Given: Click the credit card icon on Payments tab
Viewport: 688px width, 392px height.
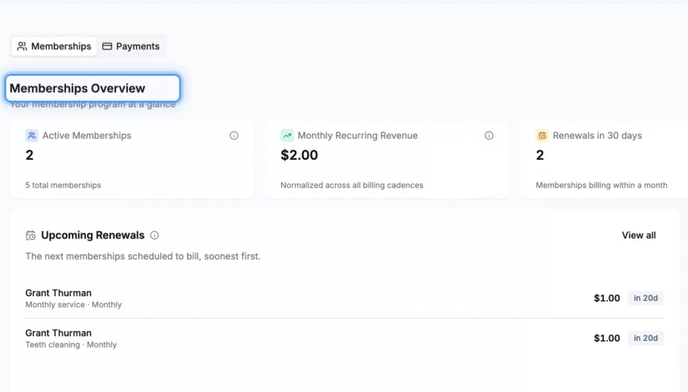Looking at the screenshot, I should coord(107,46).
